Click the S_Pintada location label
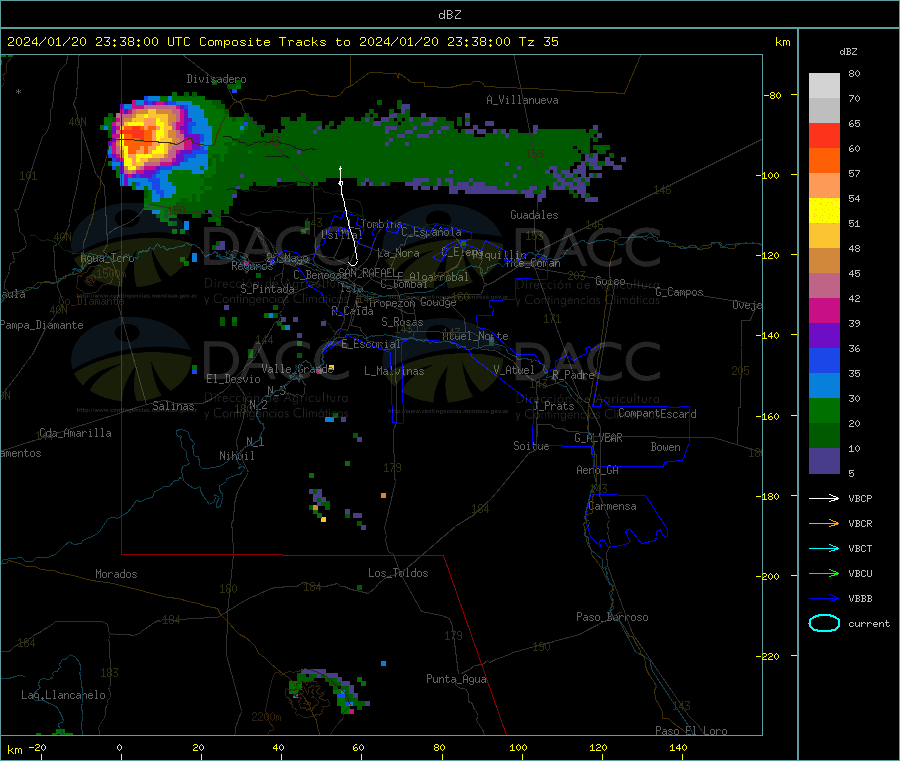This screenshot has height=761, width=900. point(267,289)
